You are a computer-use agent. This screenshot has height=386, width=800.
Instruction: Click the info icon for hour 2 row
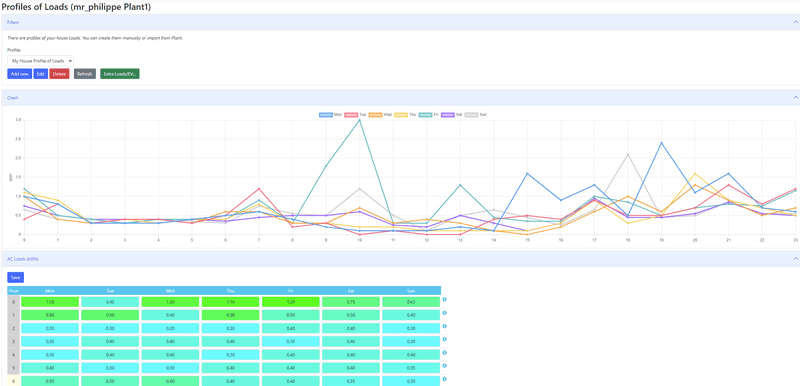(444, 326)
